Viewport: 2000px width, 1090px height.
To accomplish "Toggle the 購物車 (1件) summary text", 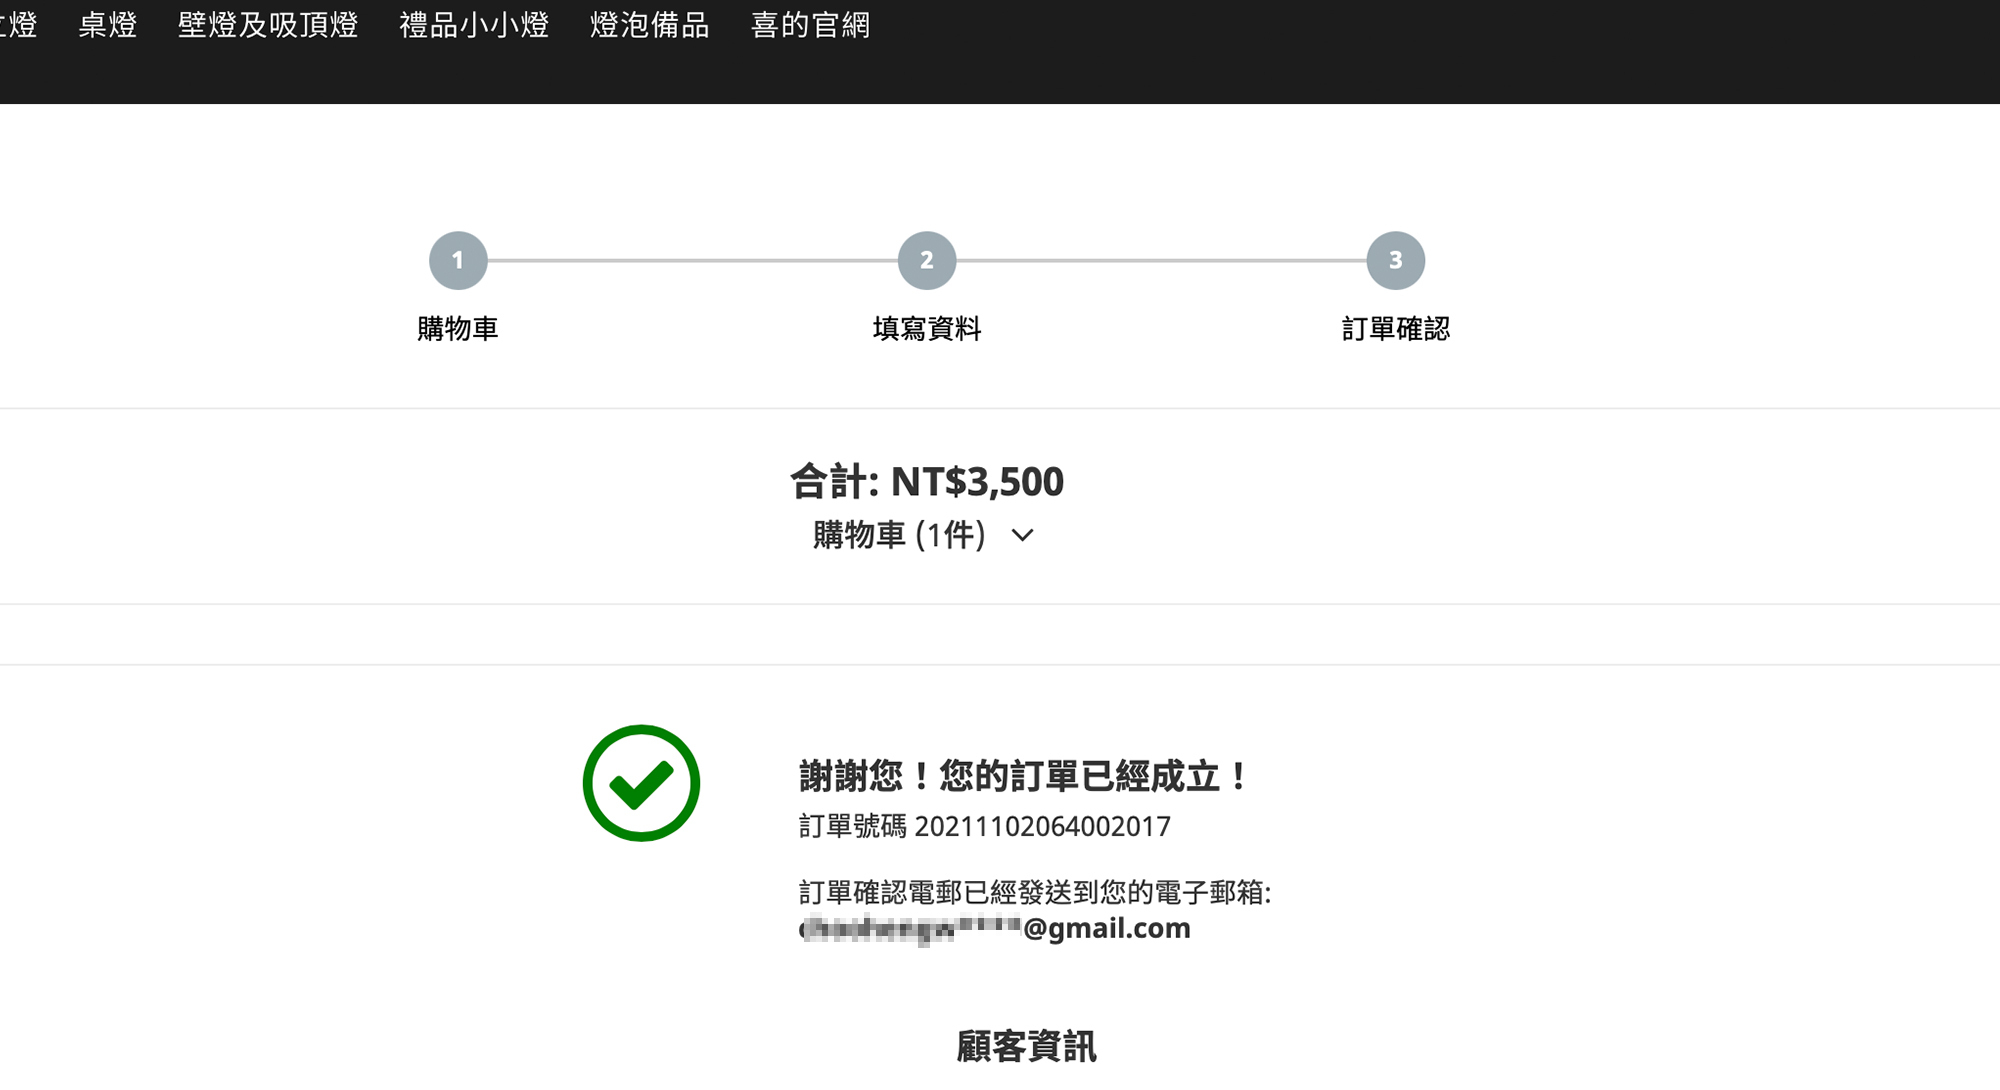I will tap(898, 535).
